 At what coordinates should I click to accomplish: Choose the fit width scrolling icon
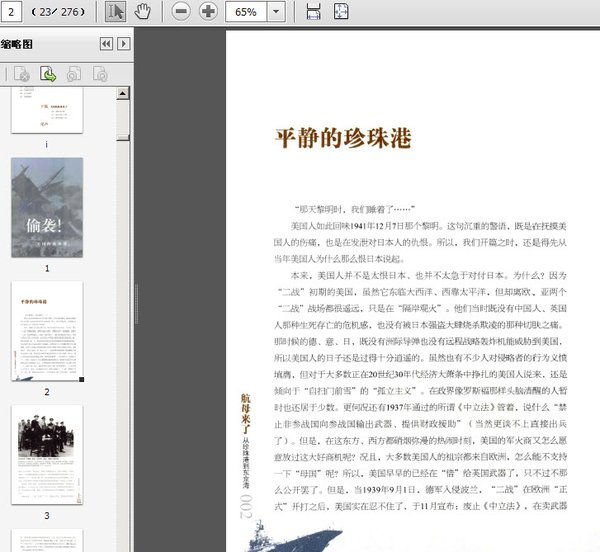click(314, 11)
